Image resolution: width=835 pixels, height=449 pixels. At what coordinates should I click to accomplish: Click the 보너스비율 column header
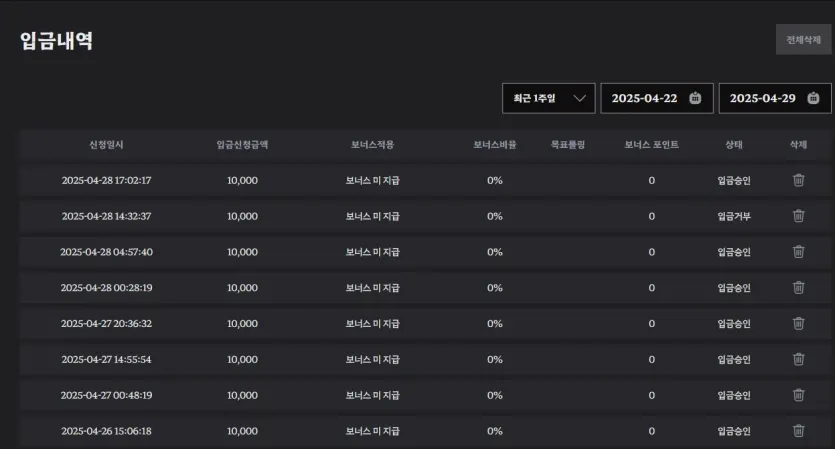[495, 144]
